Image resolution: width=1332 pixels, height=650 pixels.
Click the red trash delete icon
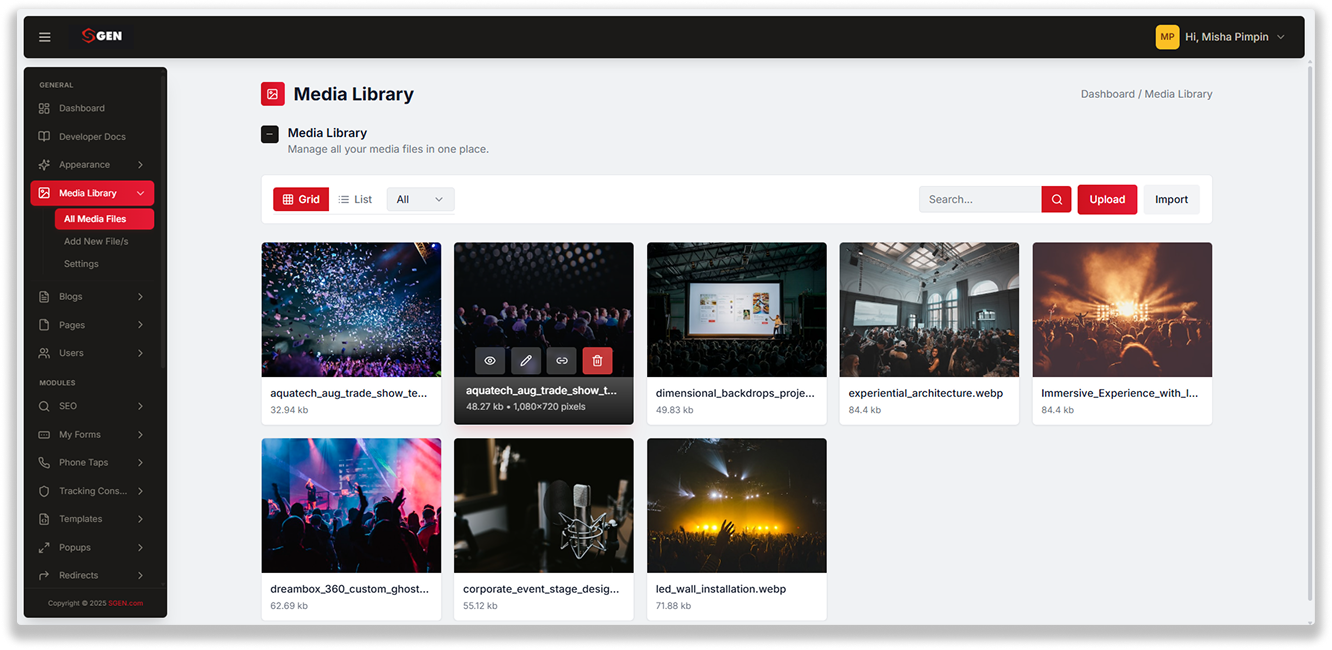[598, 361]
